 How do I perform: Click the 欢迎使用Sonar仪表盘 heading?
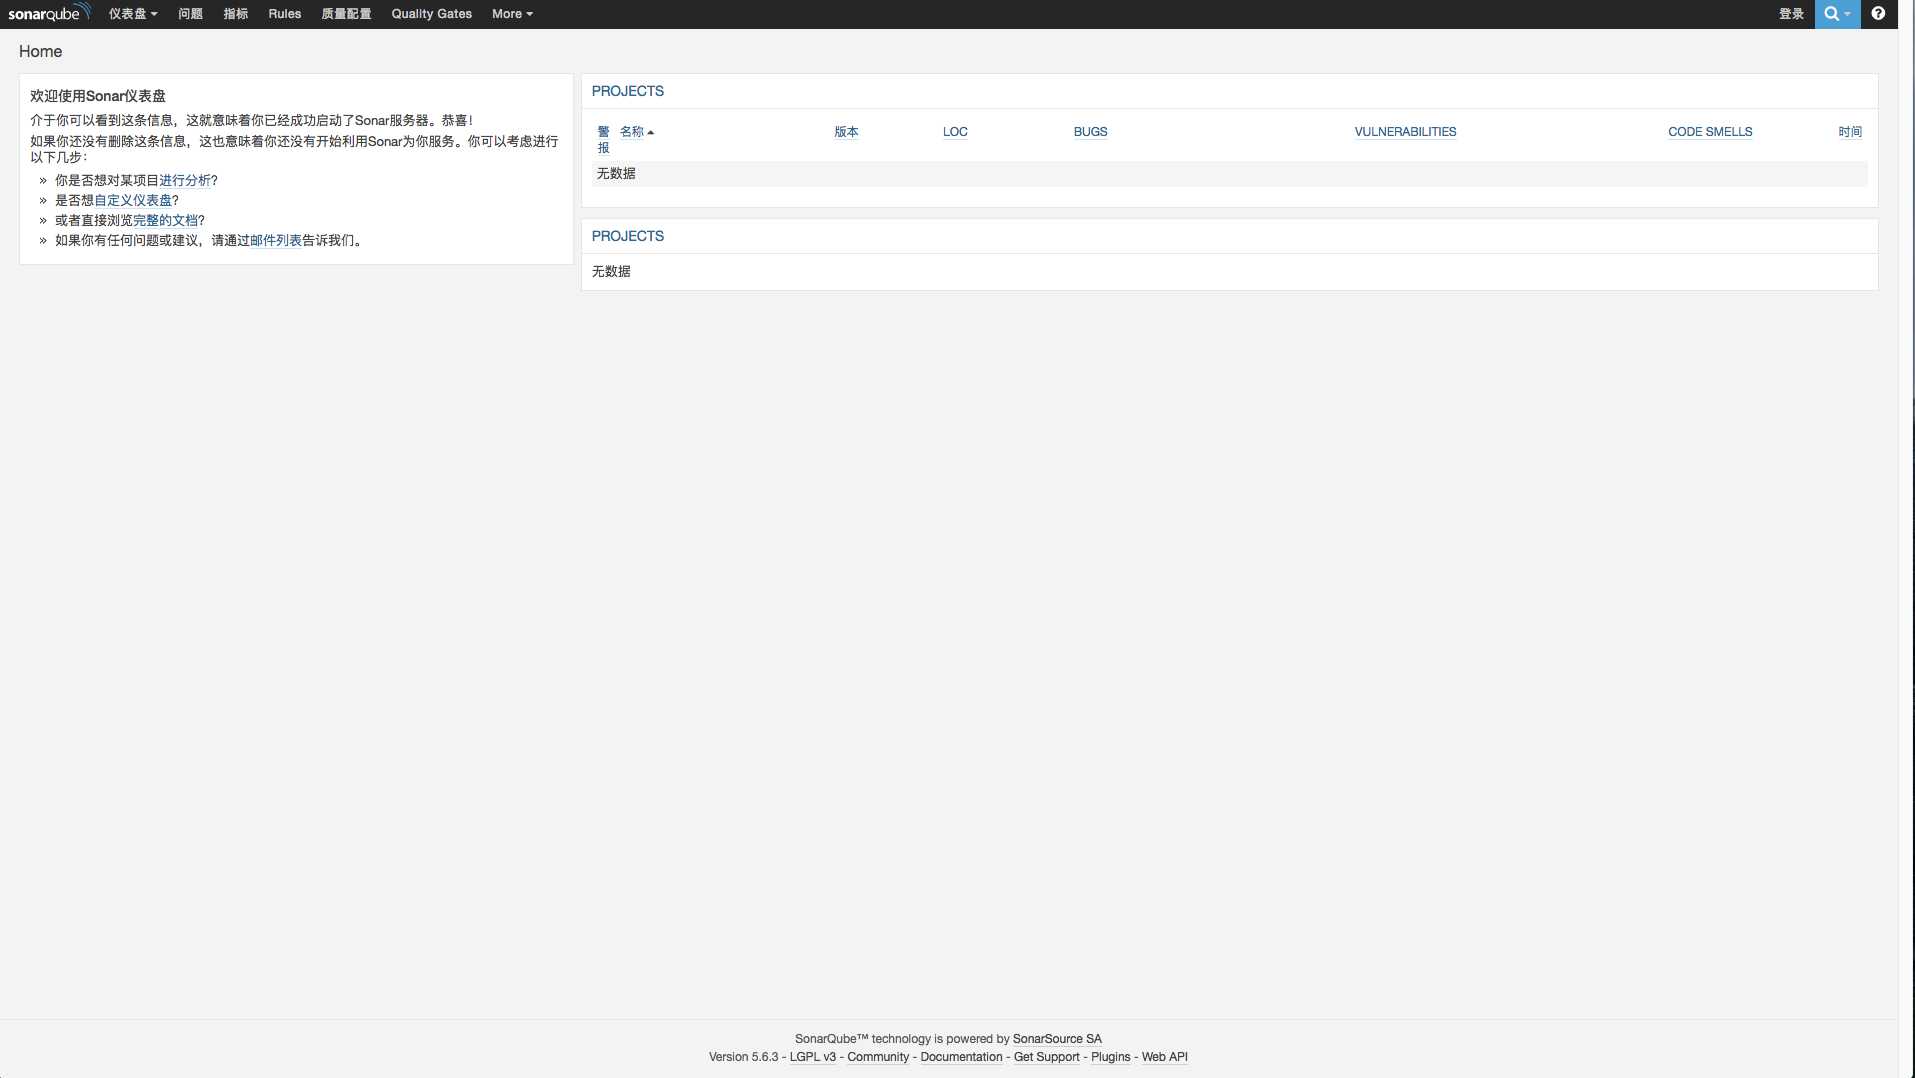(98, 96)
